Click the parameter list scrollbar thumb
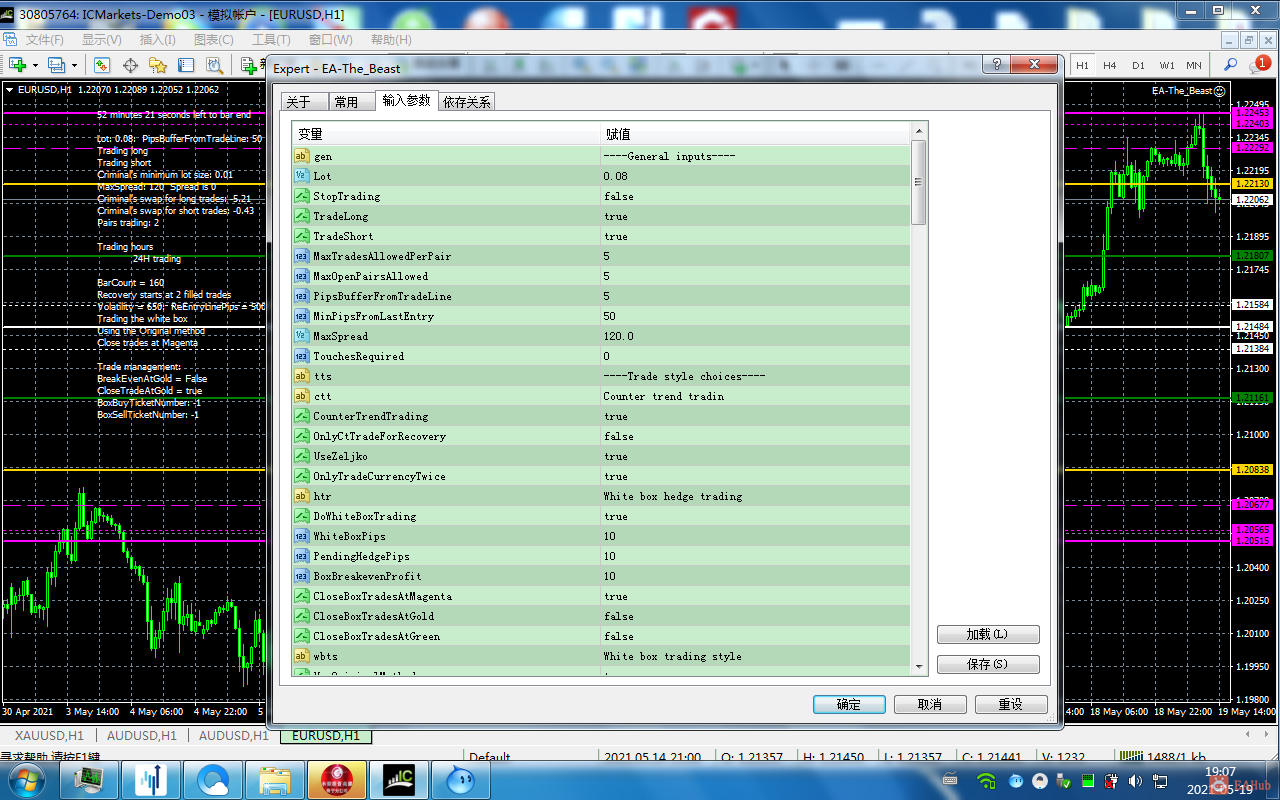The image size is (1280, 800). [919, 182]
